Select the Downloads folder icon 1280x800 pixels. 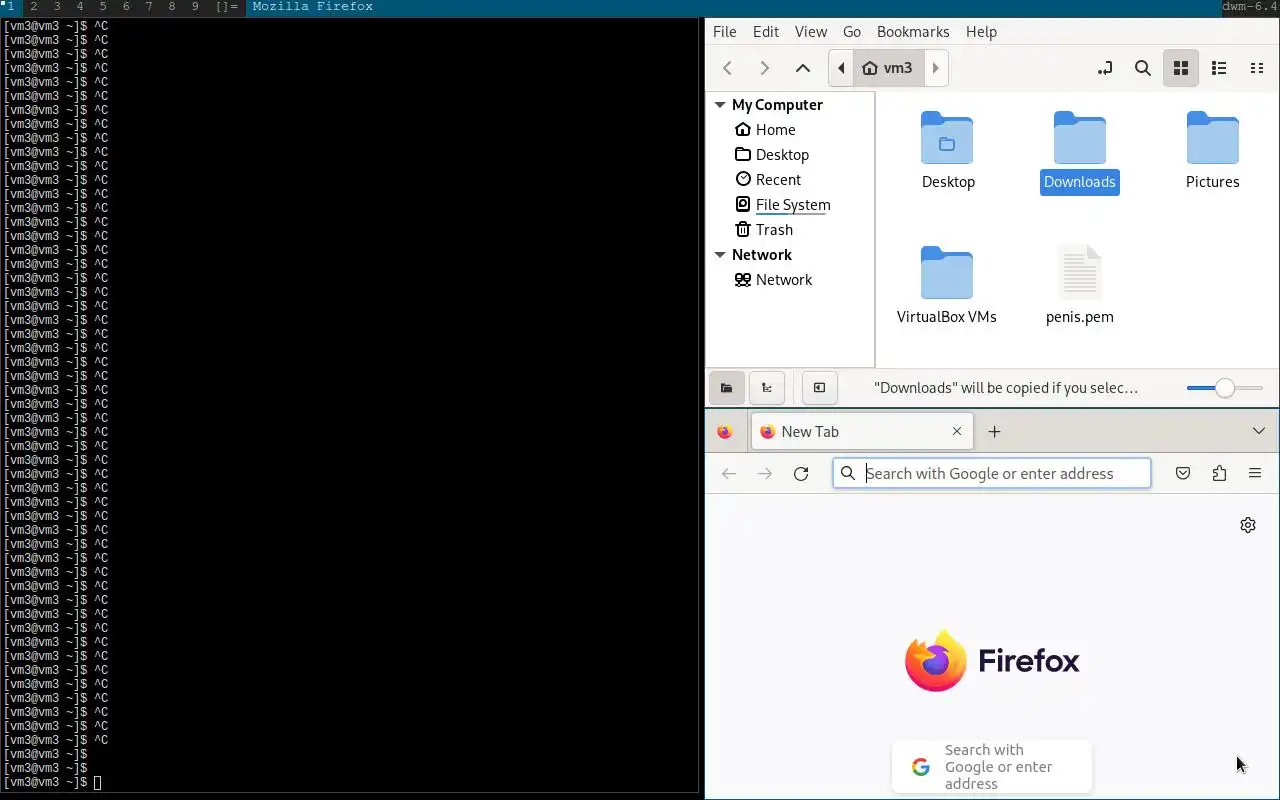1080,139
